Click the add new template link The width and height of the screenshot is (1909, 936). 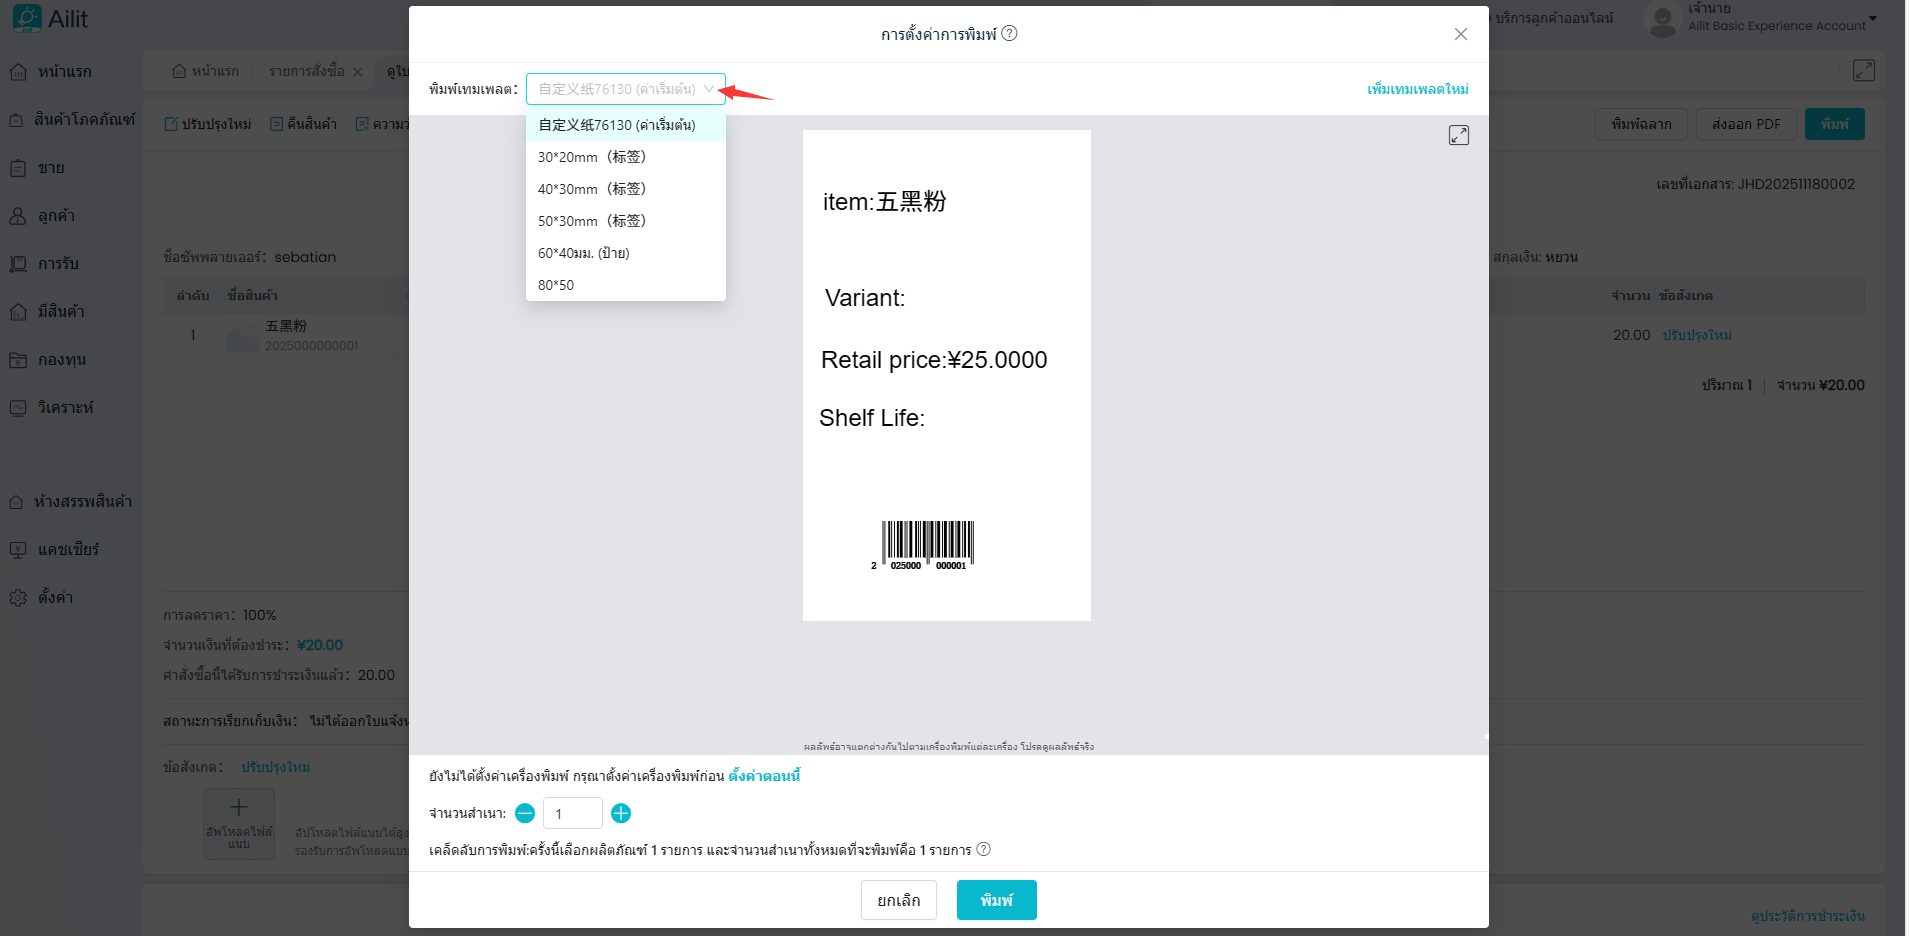click(1417, 89)
